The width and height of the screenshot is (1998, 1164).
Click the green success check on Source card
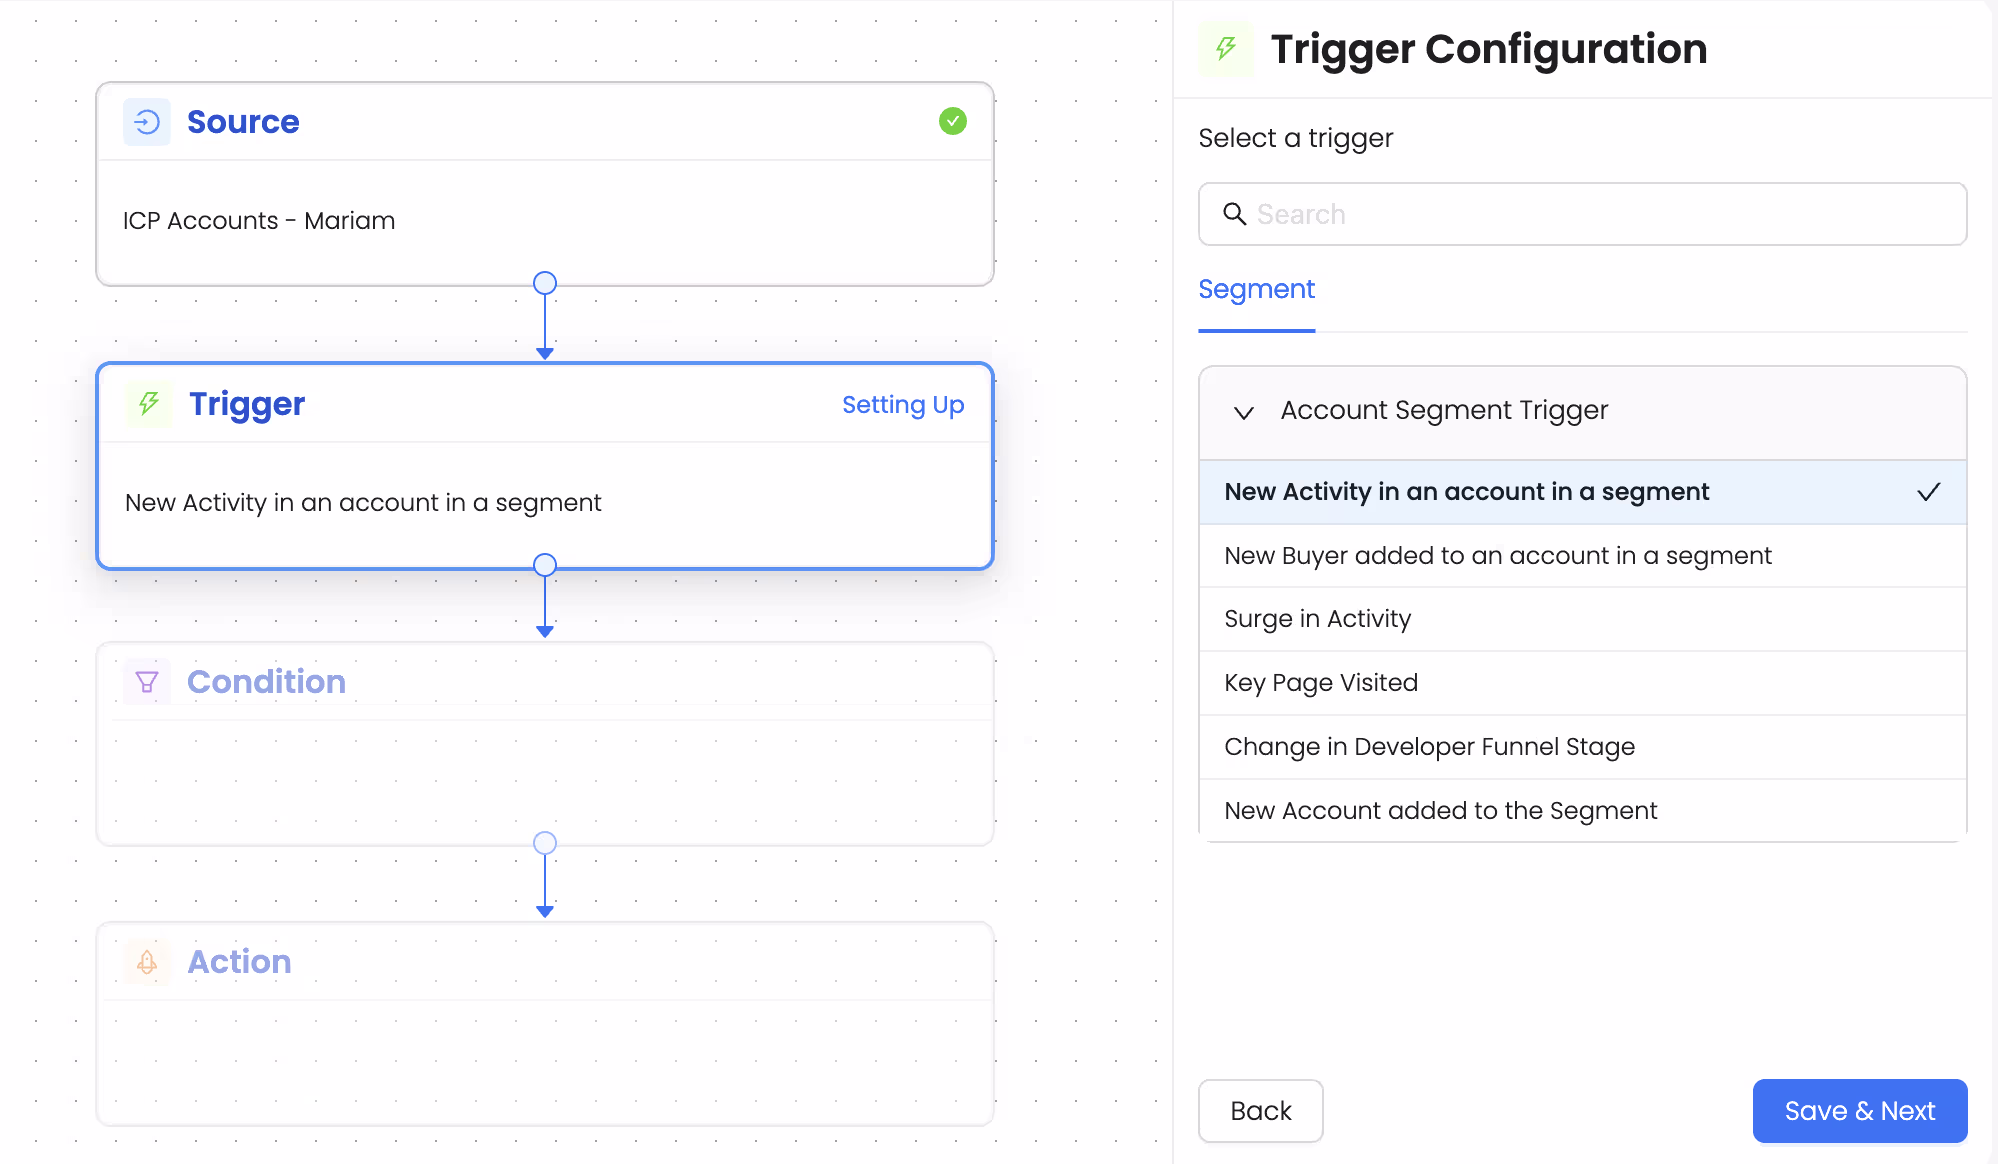coord(952,121)
